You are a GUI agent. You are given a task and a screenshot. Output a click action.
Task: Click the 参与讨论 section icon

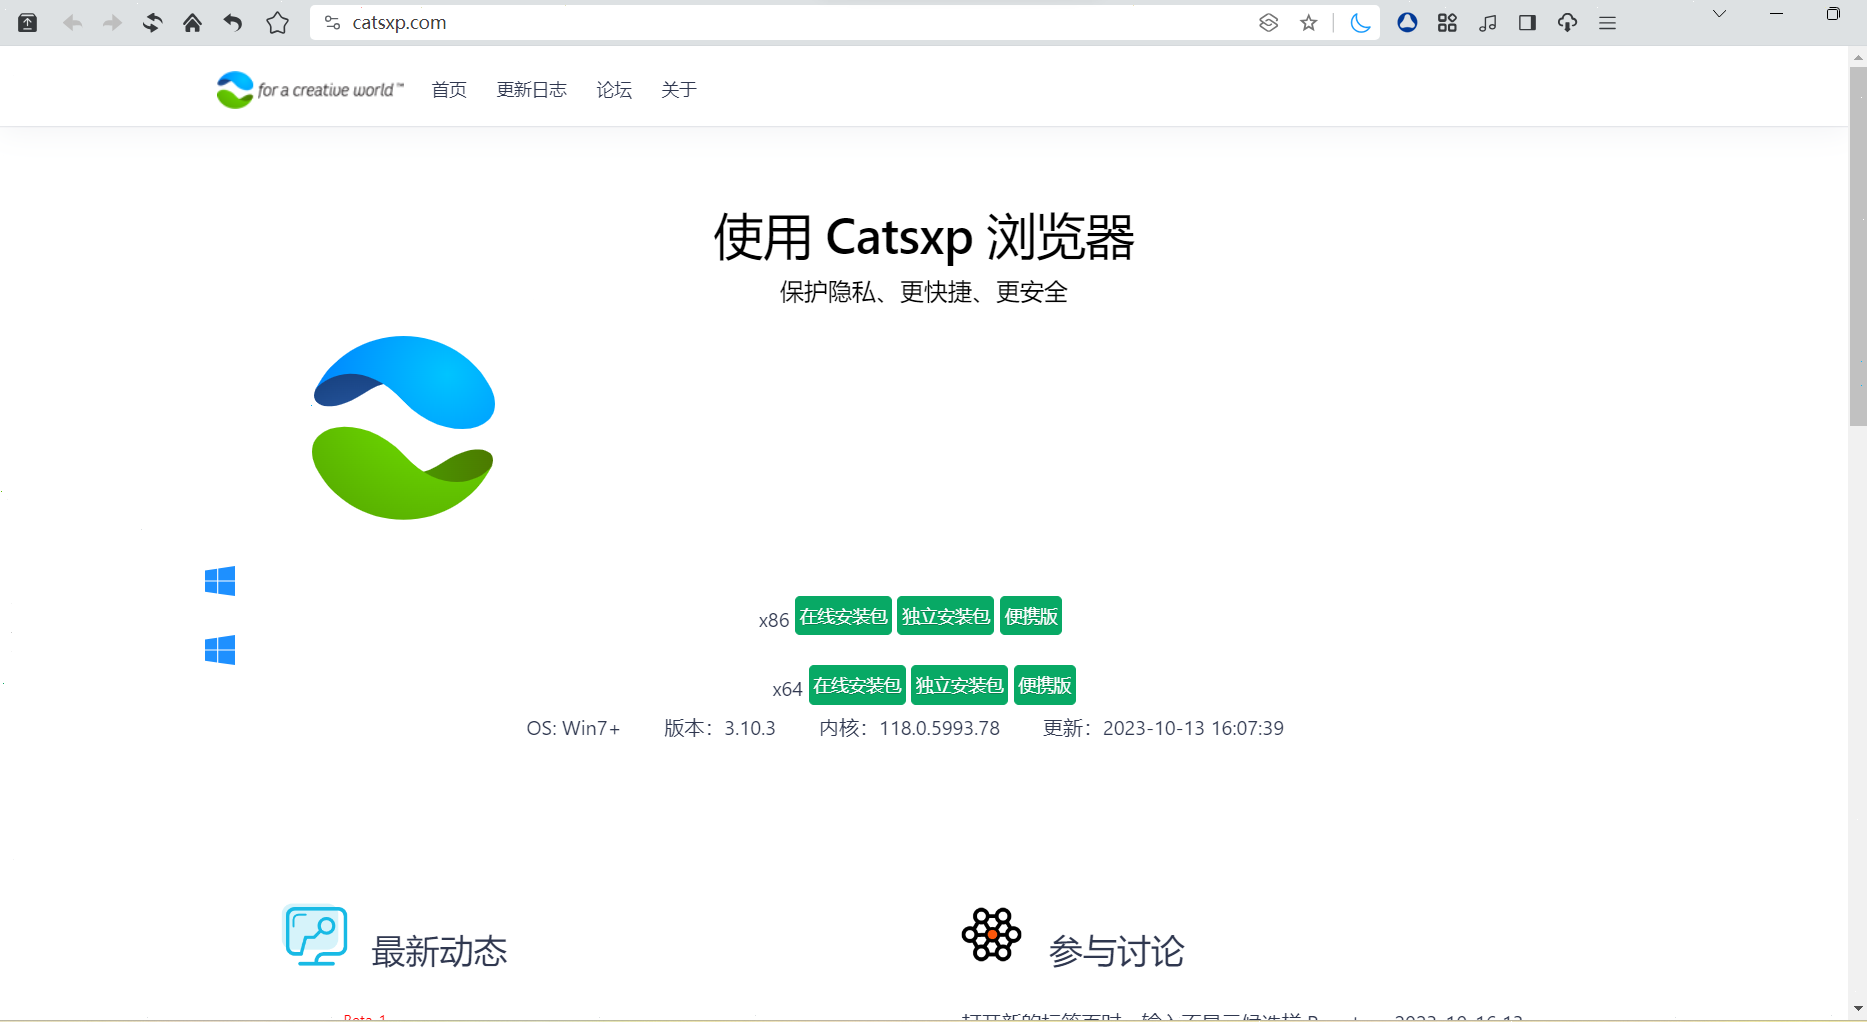coord(991,935)
